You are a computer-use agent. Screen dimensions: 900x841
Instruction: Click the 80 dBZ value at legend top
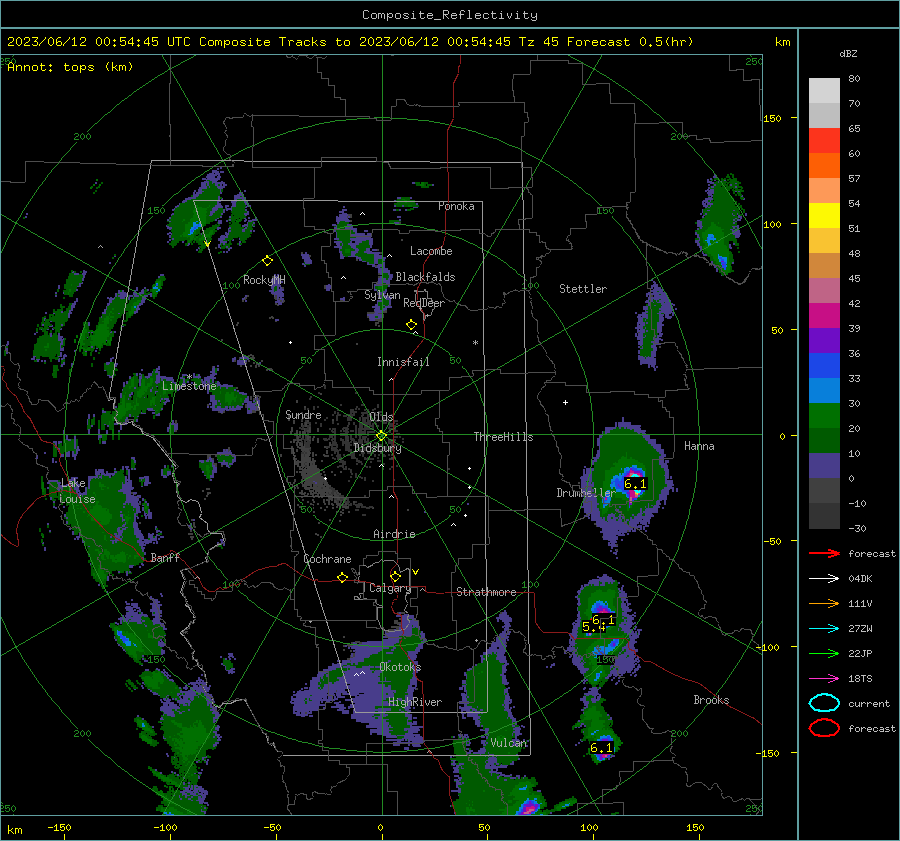click(x=854, y=79)
